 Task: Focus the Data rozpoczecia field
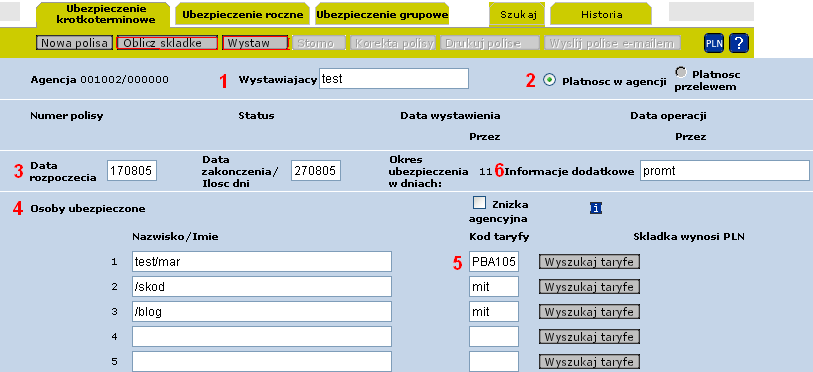coord(132,171)
